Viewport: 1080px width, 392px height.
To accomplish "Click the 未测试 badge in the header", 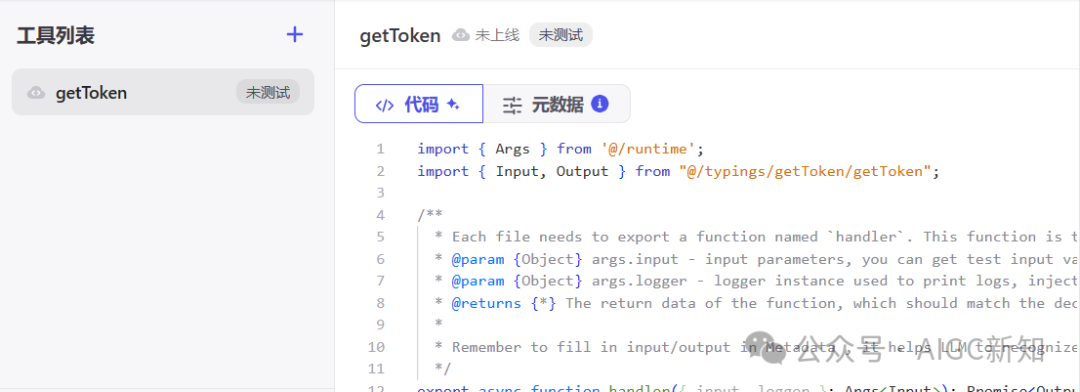I will [x=561, y=35].
